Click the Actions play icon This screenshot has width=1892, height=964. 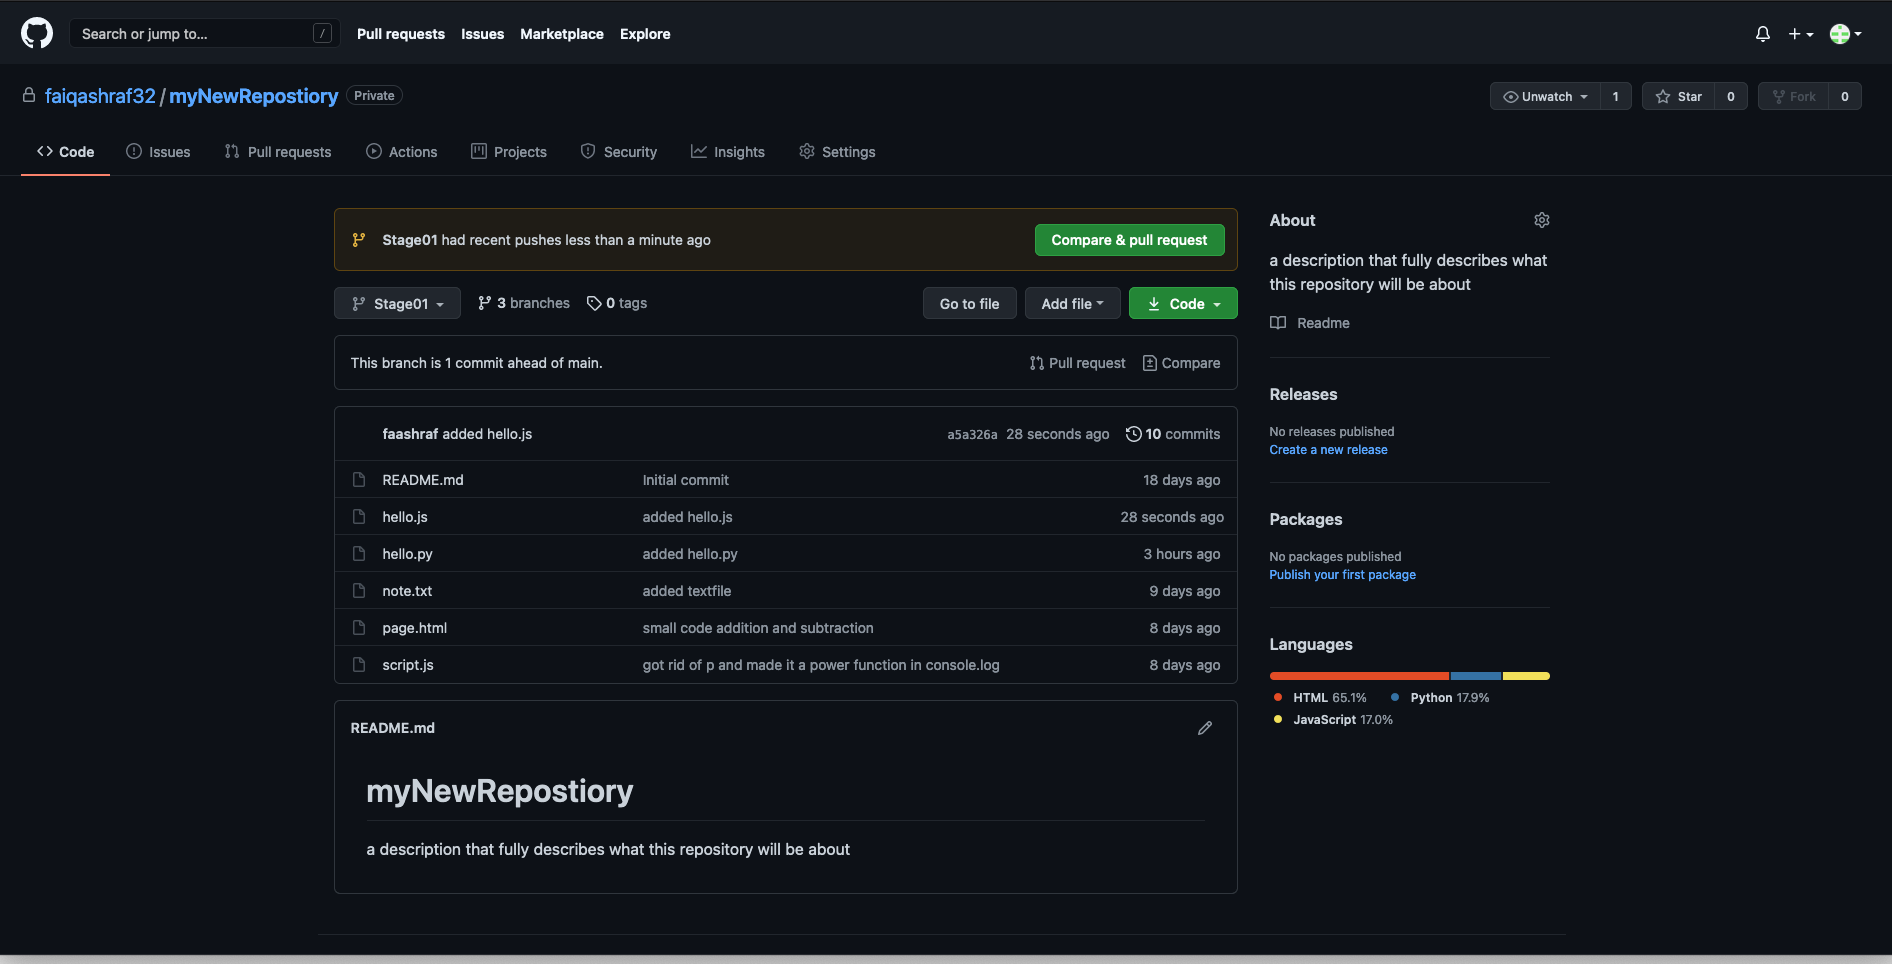[374, 151]
